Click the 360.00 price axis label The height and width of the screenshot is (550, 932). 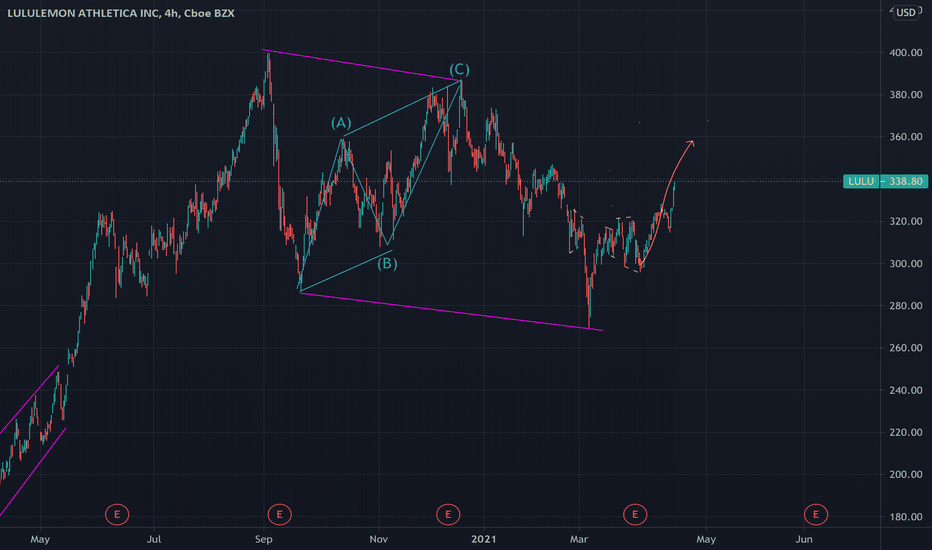click(906, 137)
